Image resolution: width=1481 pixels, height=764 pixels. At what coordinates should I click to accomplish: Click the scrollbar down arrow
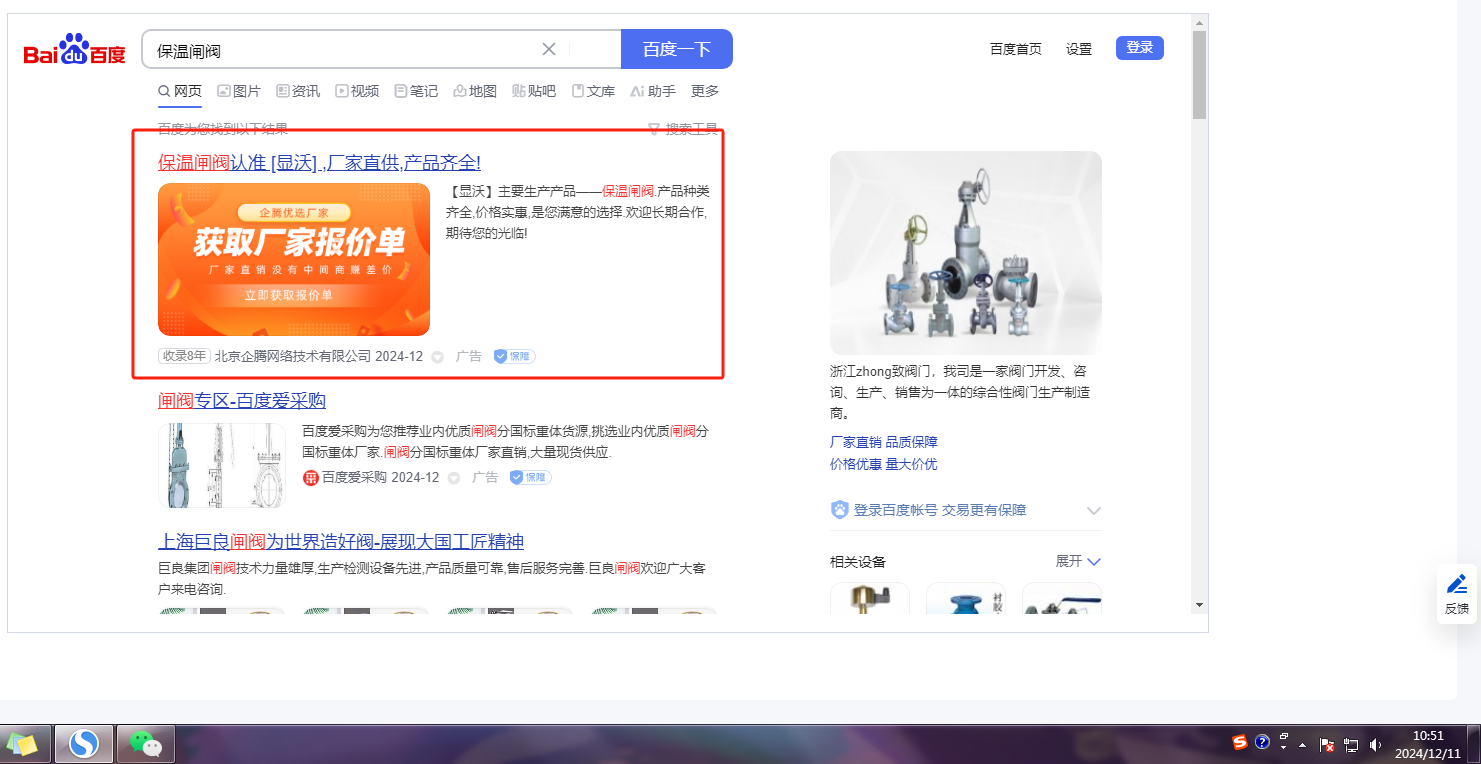tap(1200, 605)
